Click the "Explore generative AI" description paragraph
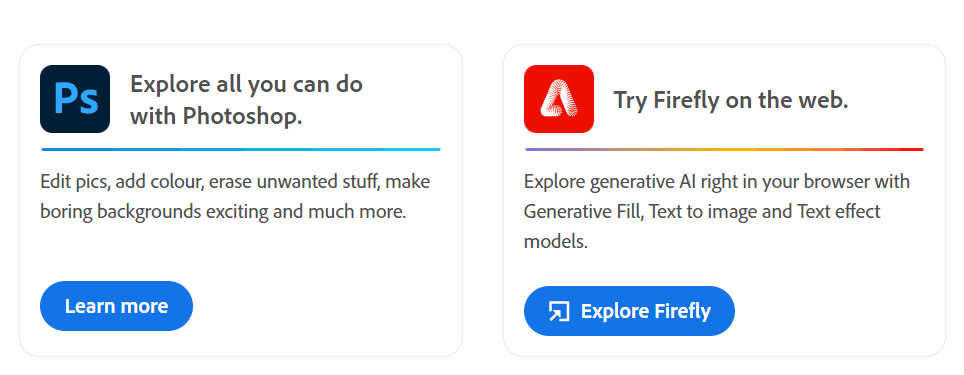 tap(717, 211)
